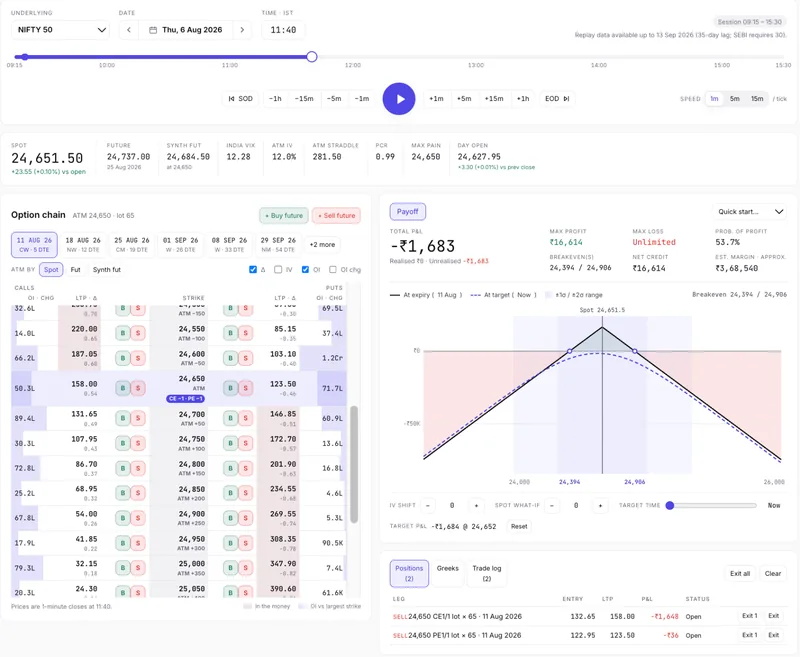
Task: Set replay speed to 5m per tick
Action: coord(735,98)
